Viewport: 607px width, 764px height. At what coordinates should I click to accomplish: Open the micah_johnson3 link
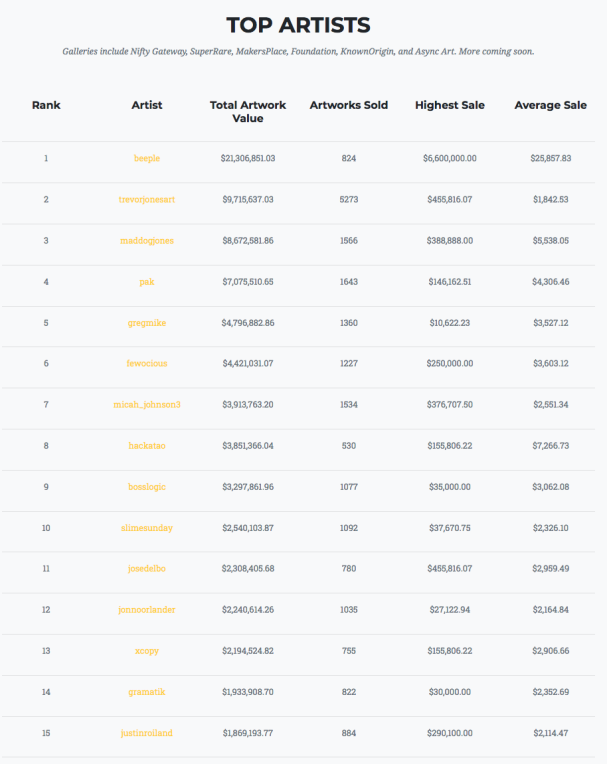[x=147, y=404]
